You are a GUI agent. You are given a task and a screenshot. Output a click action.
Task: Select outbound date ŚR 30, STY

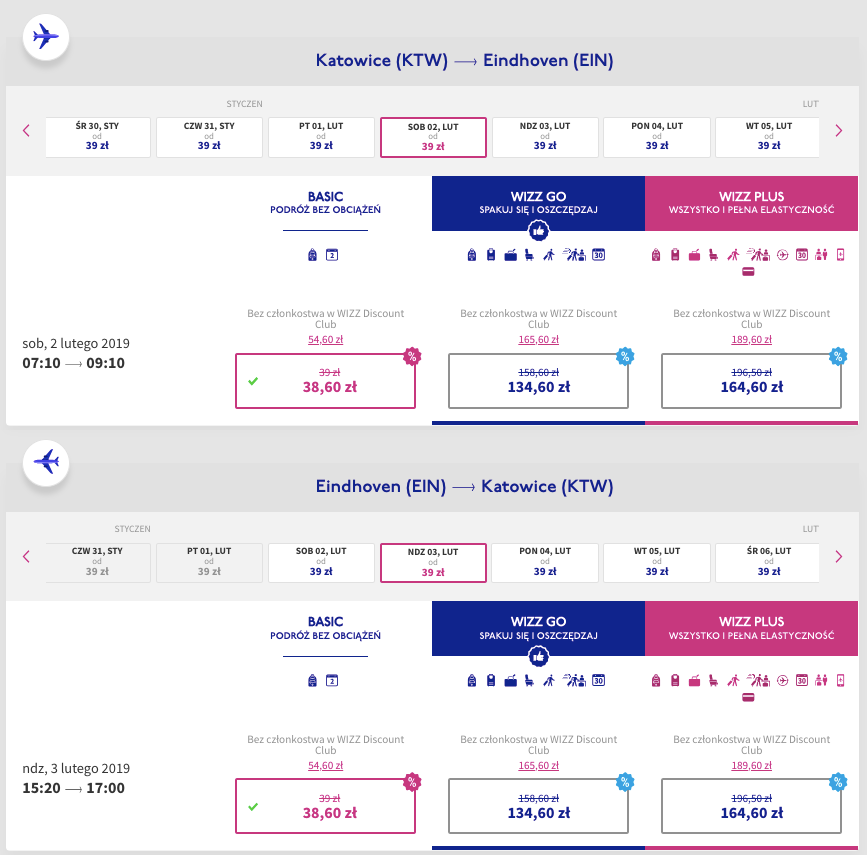[98, 137]
